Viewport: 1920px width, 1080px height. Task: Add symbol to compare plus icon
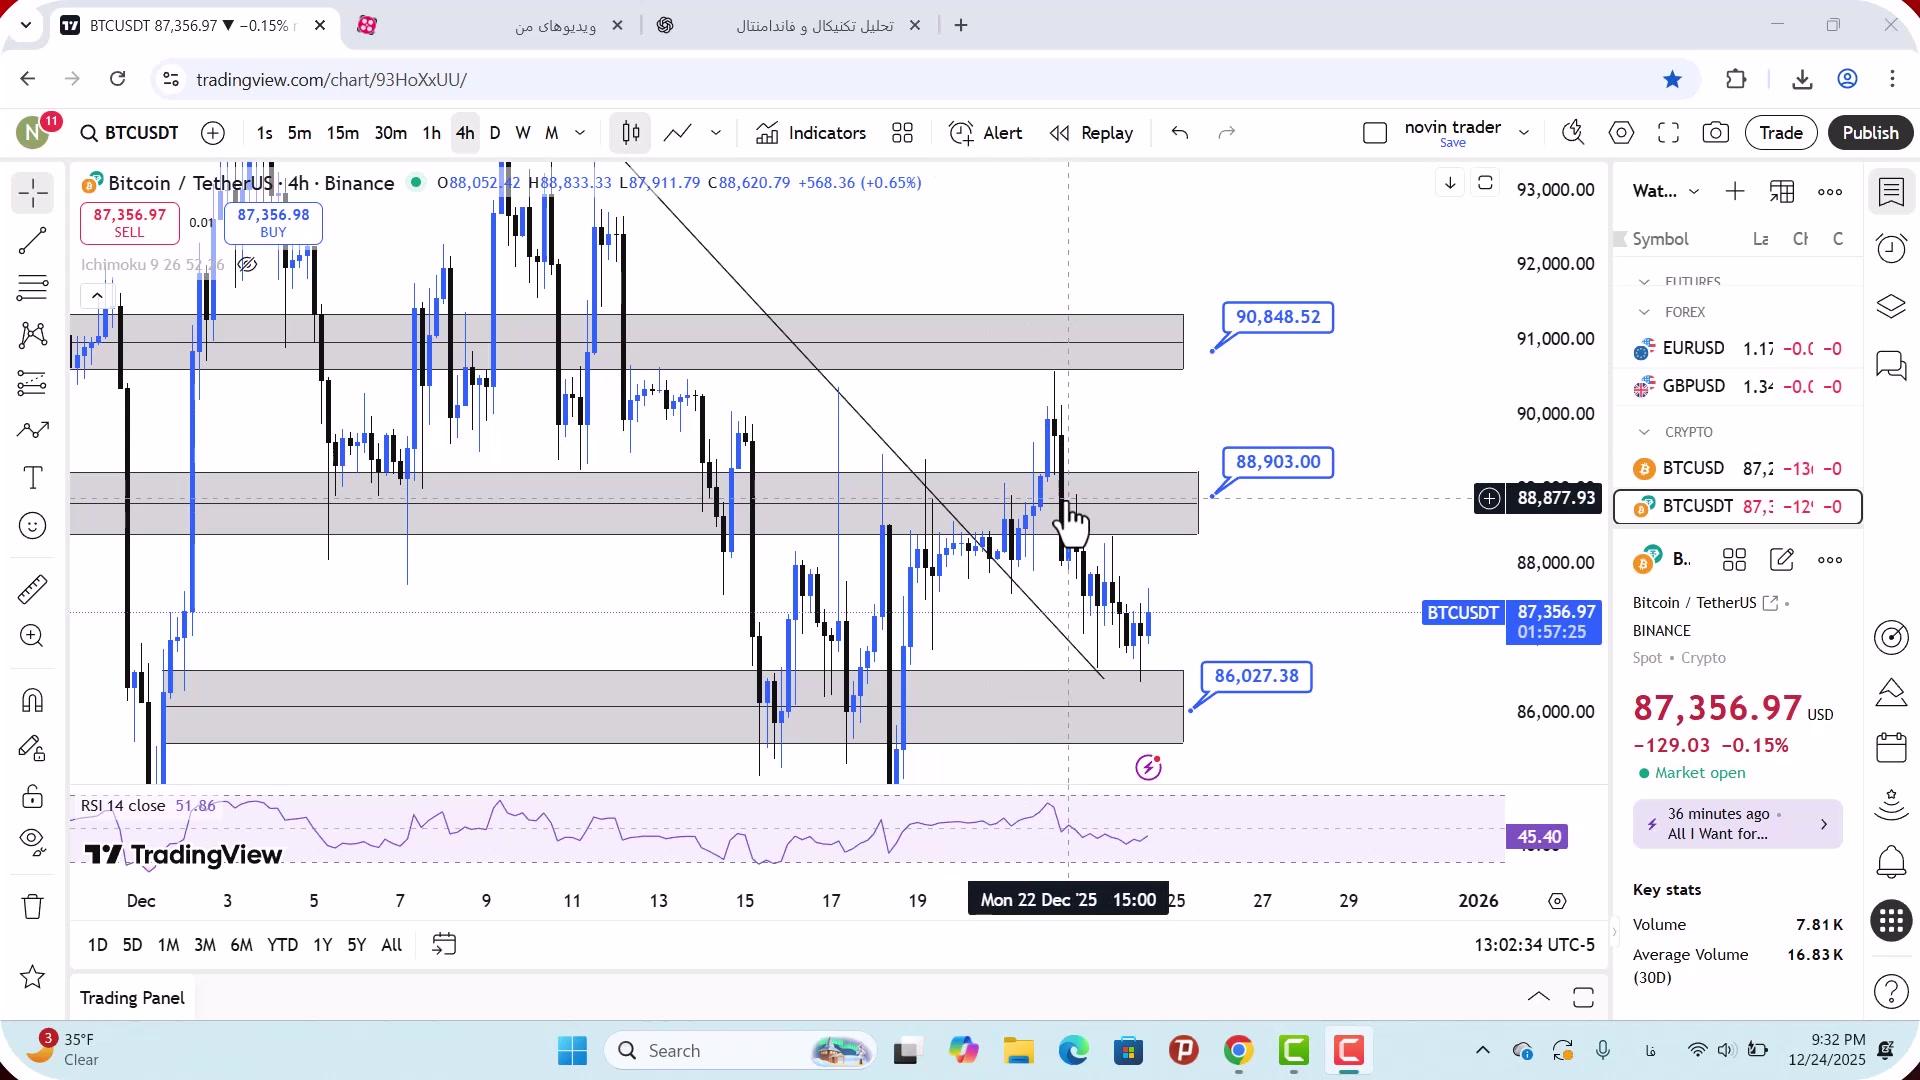click(x=213, y=133)
